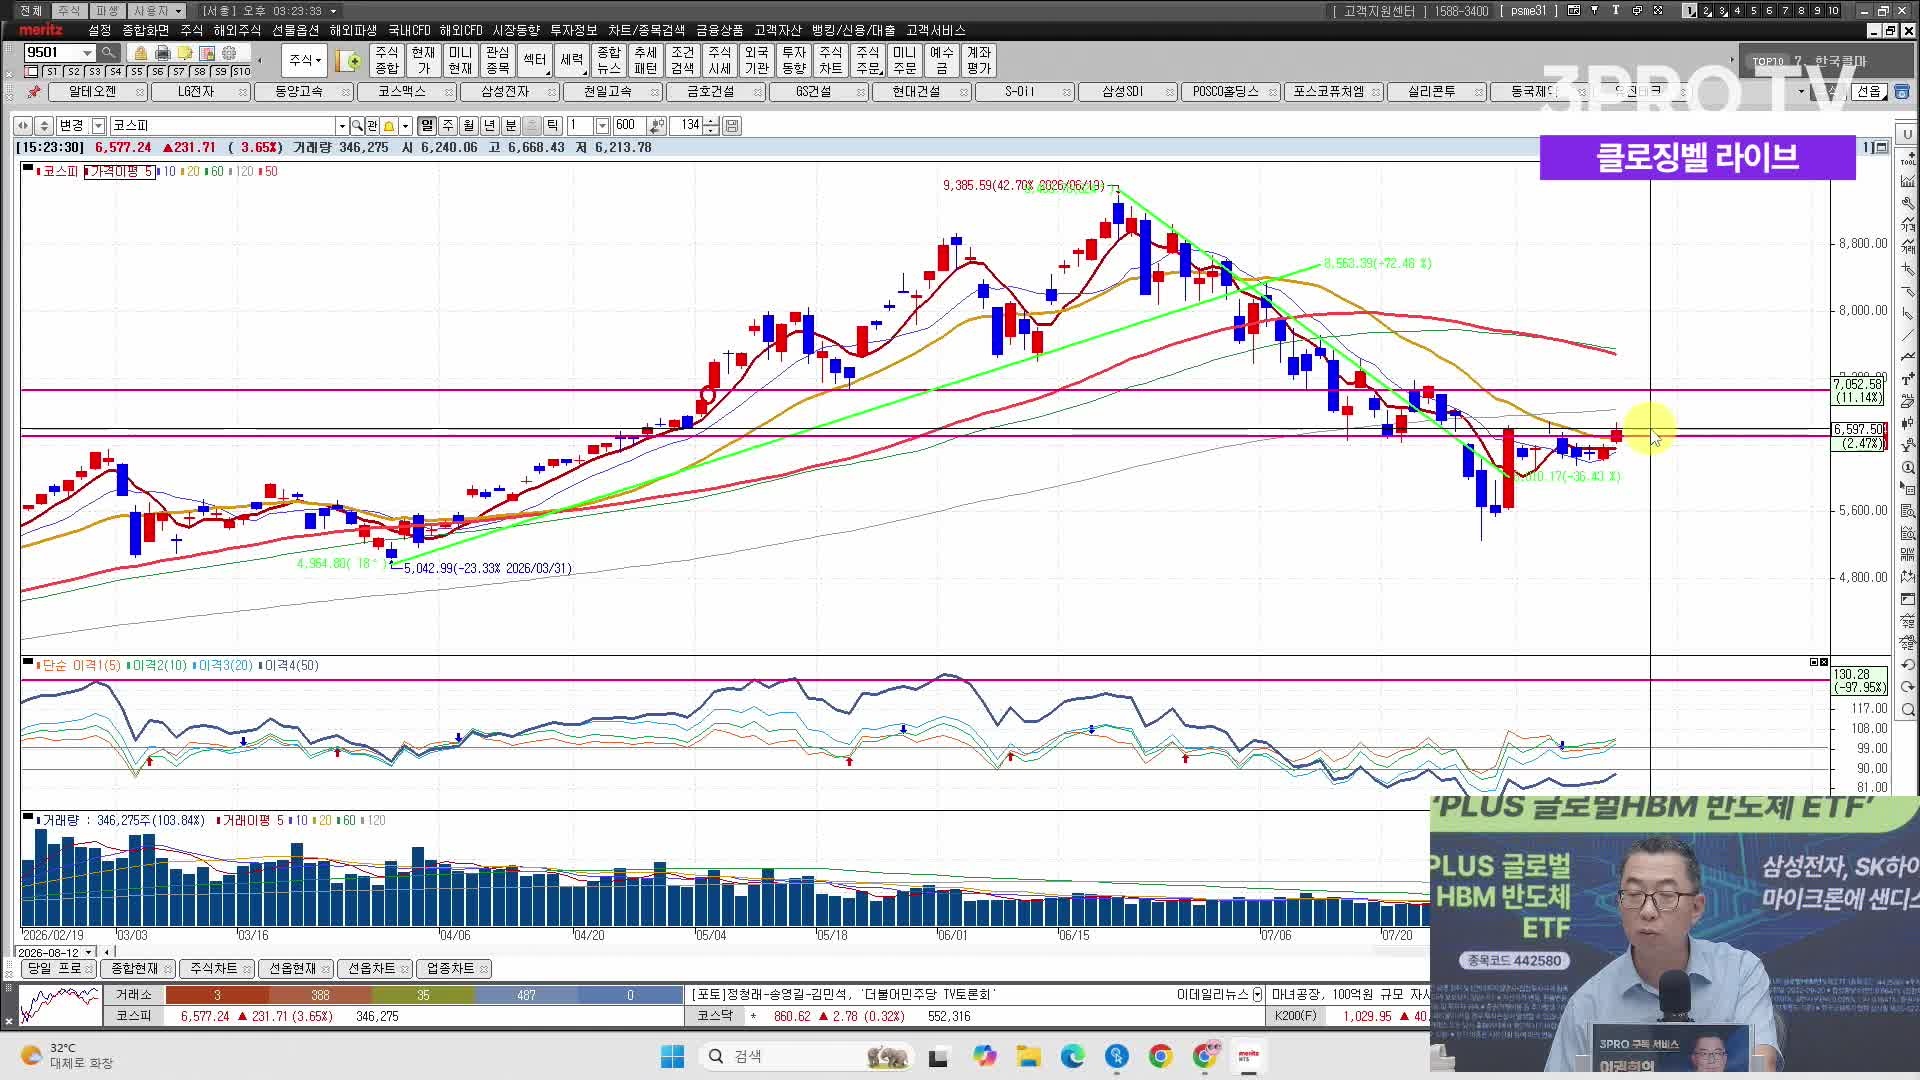The width and height of the screenshot is (1920, 1080).
Task: Click the 주식주문 toolbar button
Action: [x=867, y=60]
